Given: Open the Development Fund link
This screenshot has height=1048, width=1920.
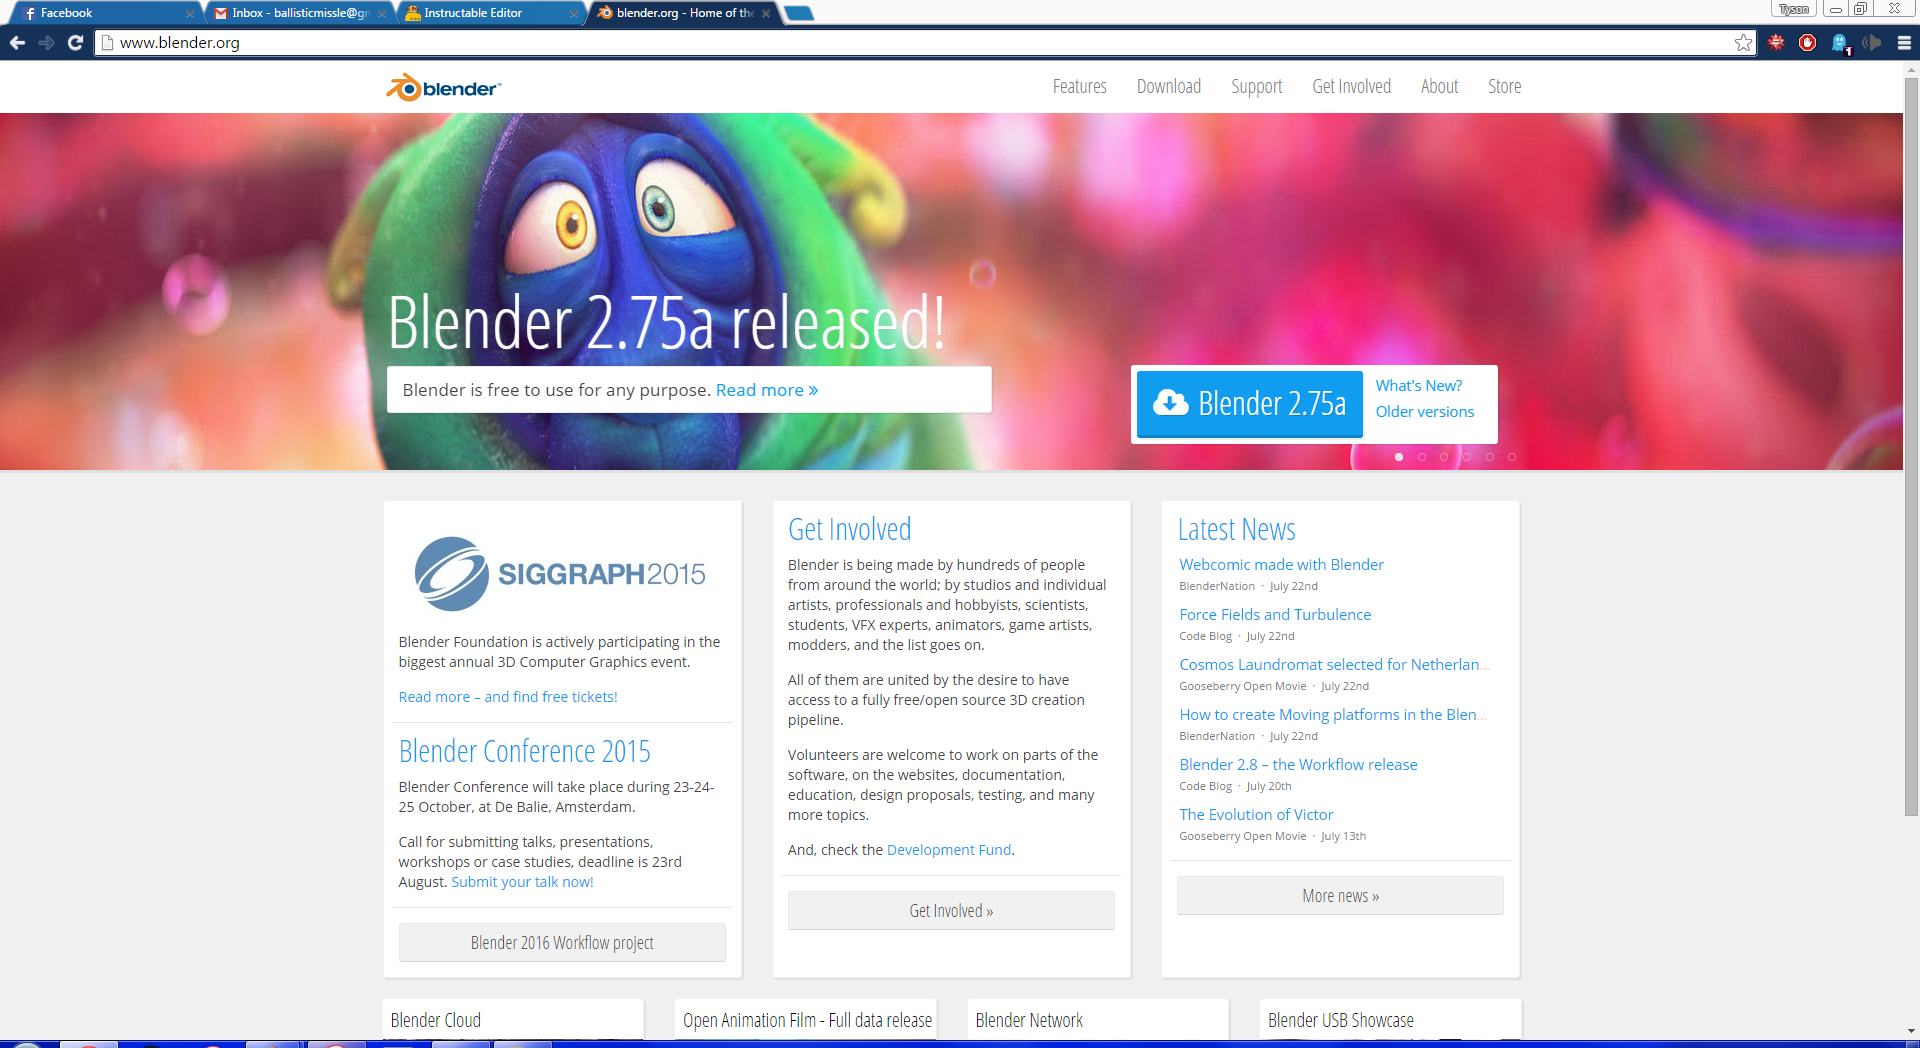Looking at the screenshot, I should point(949,850).
